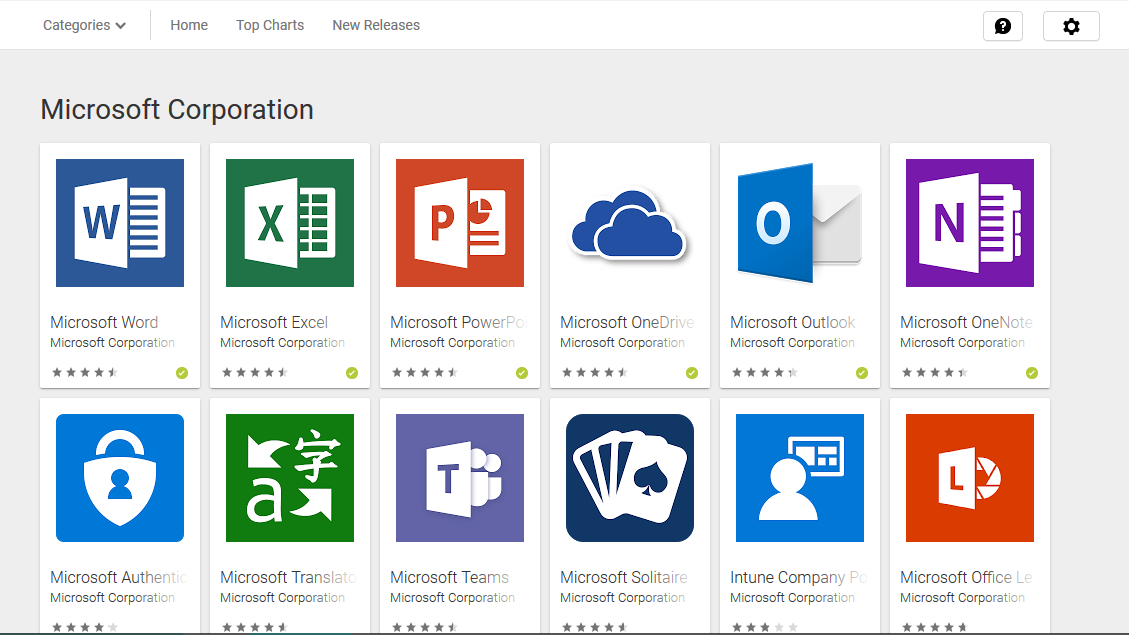Viewport: 1129px width, 635px height.
Task: Expand the Categories dropdown
Action: point(84,25)
